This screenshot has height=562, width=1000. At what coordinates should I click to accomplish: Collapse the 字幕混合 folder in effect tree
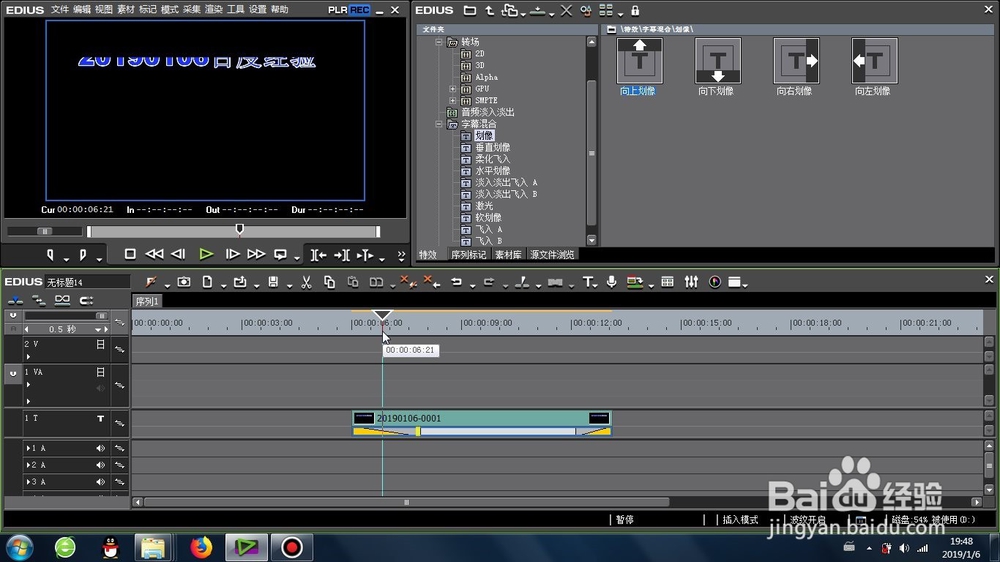439,124
